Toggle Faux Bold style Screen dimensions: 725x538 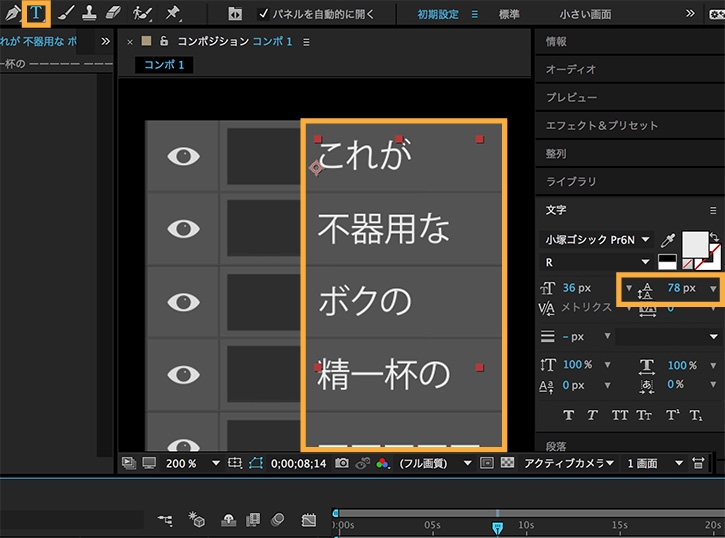coord(569,415)
